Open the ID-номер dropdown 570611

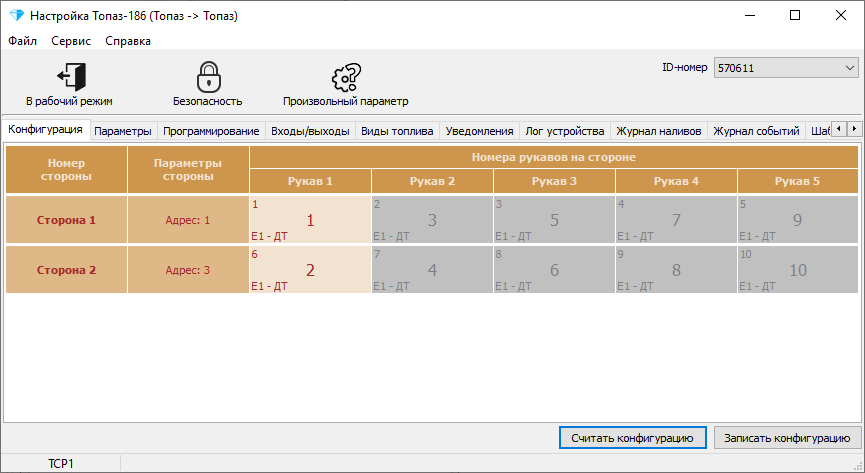point(786,68)
